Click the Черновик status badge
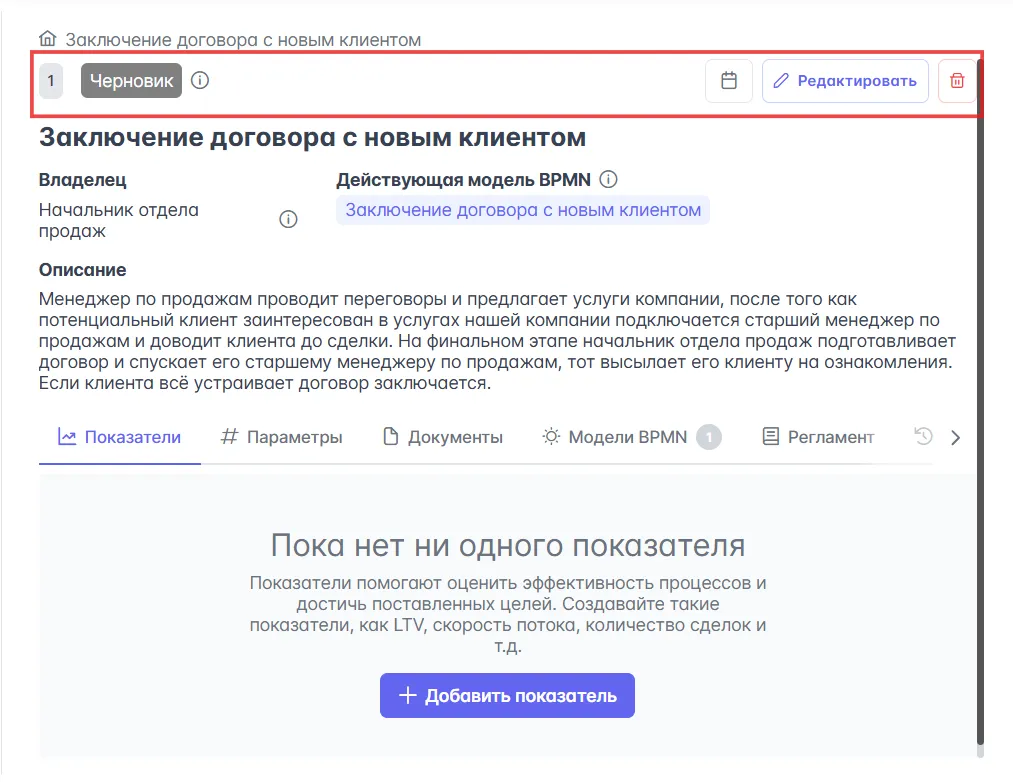1013x782 pixels. (131, 81)
